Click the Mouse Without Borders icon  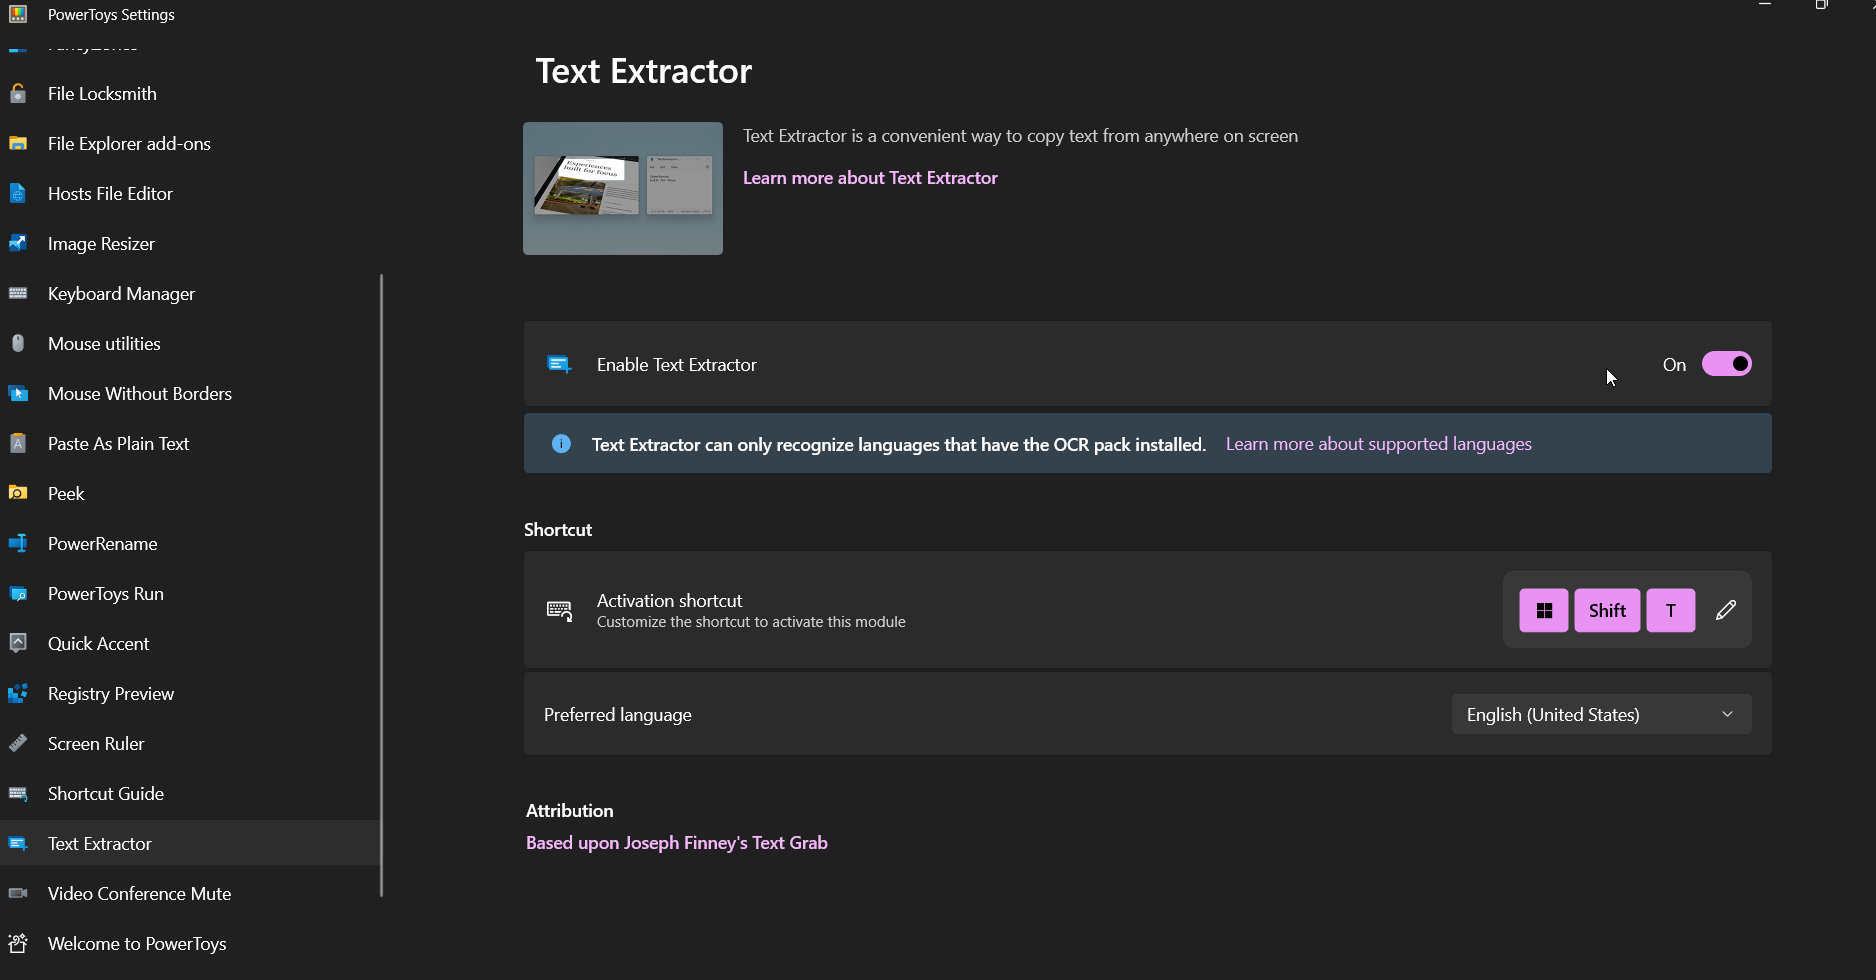[18, 394]
